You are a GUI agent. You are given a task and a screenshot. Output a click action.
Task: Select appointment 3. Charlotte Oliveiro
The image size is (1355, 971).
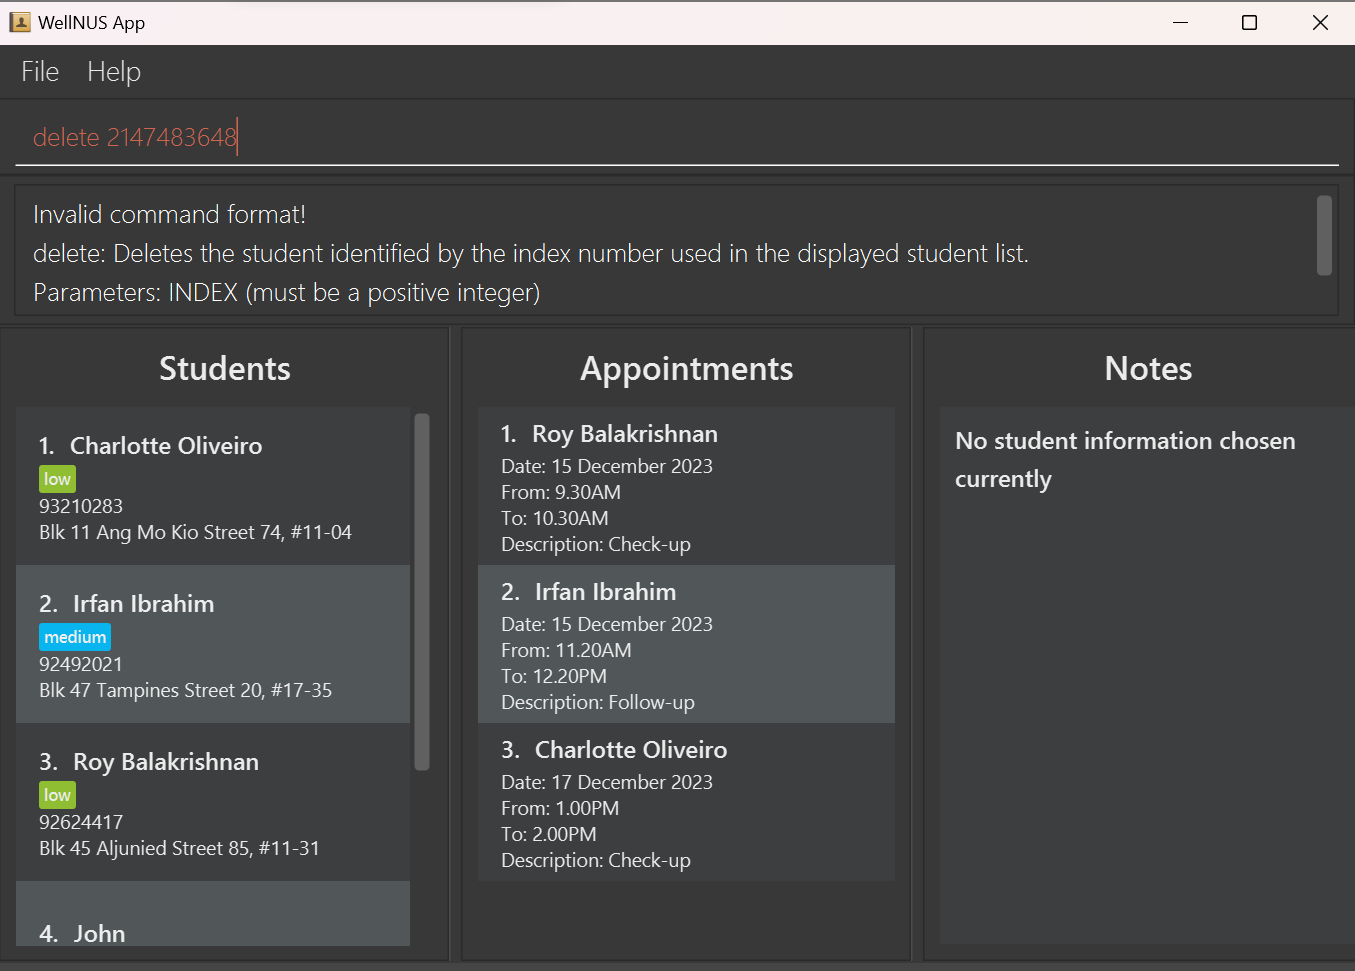(686, 802)
